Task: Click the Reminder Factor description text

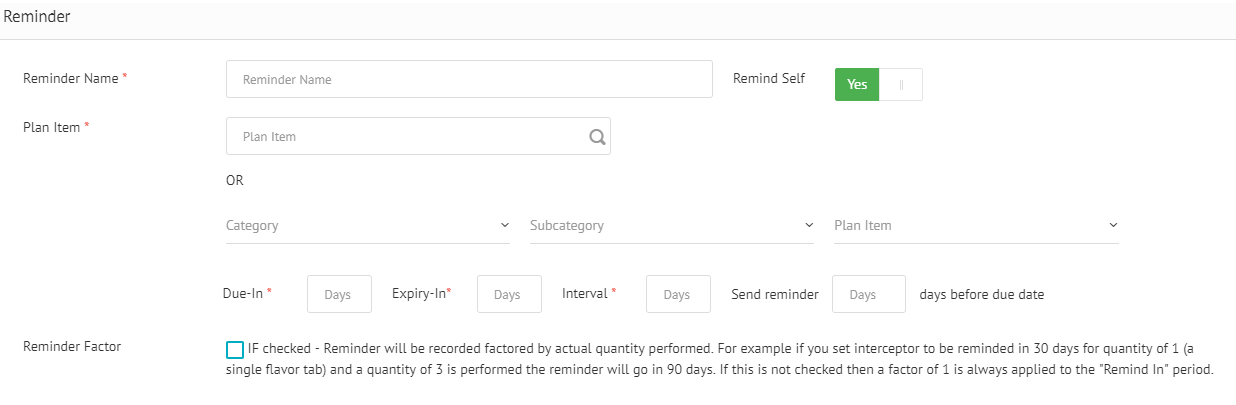Action: (x=720, y=359)
